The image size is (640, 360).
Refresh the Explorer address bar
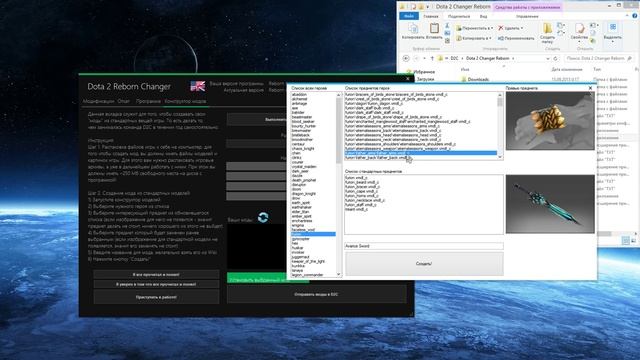[556, 58]
